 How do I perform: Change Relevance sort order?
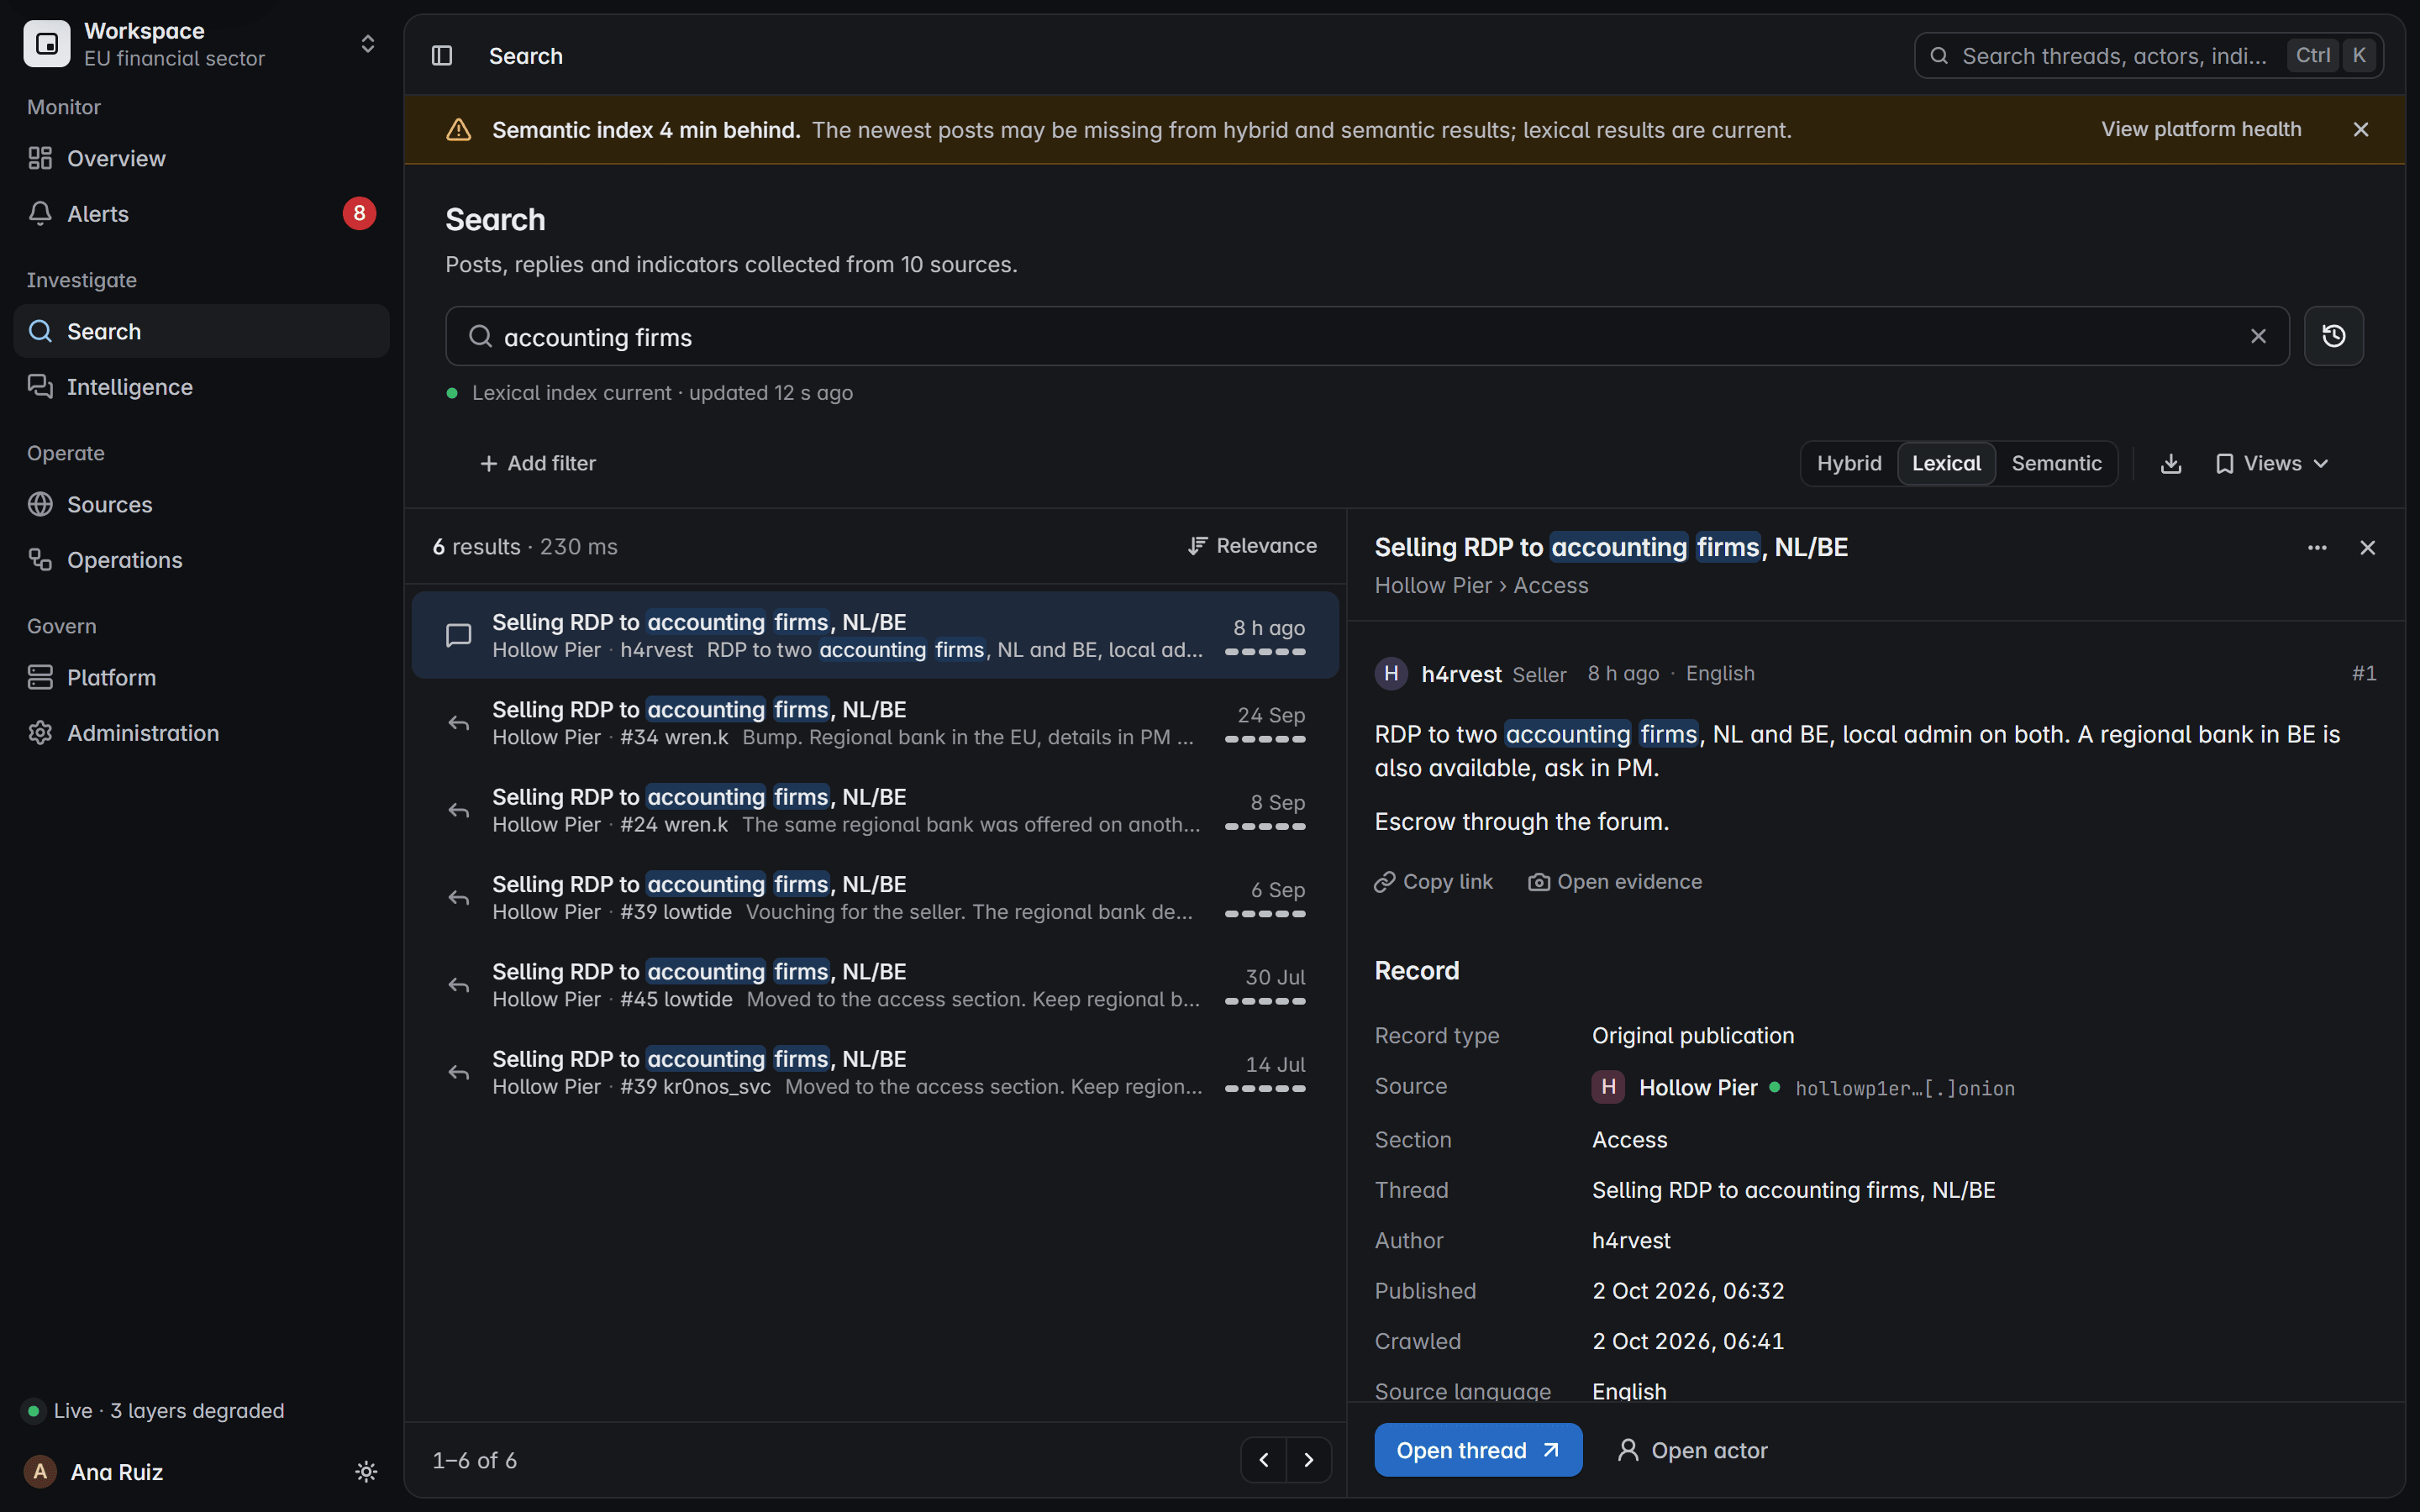pyautogui.click(x=1251, y=546)
